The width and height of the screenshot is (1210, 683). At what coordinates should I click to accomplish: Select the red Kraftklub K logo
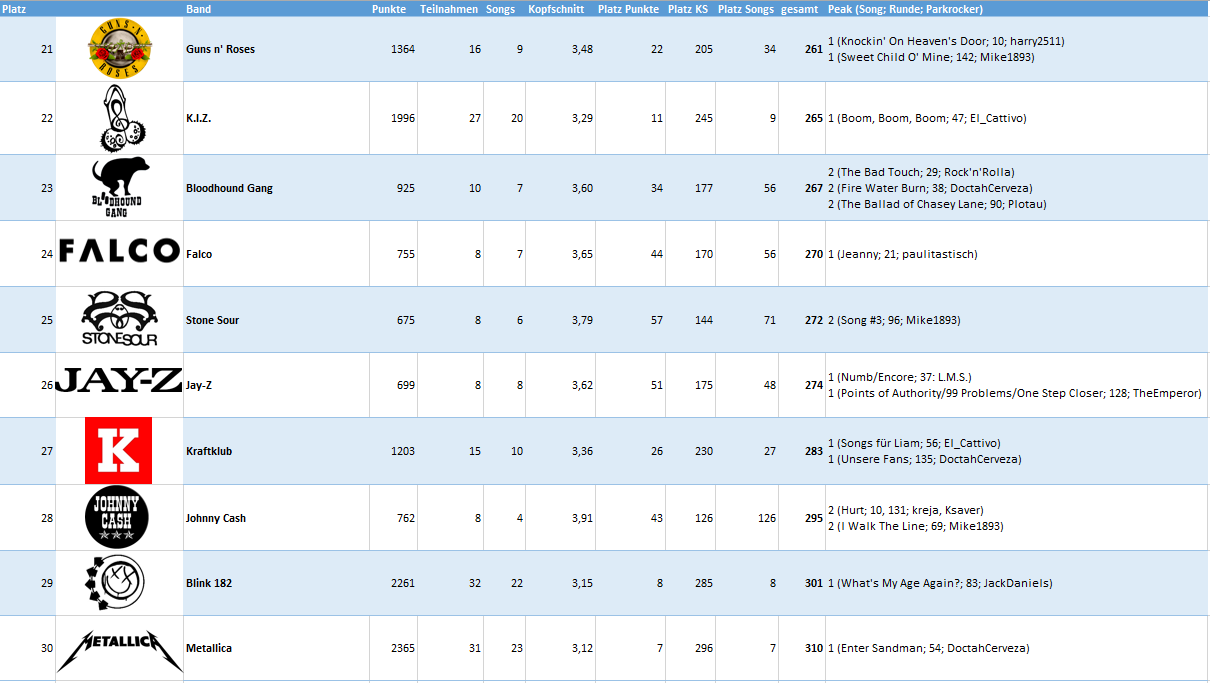pyautogui.click(x=119, y=451)
